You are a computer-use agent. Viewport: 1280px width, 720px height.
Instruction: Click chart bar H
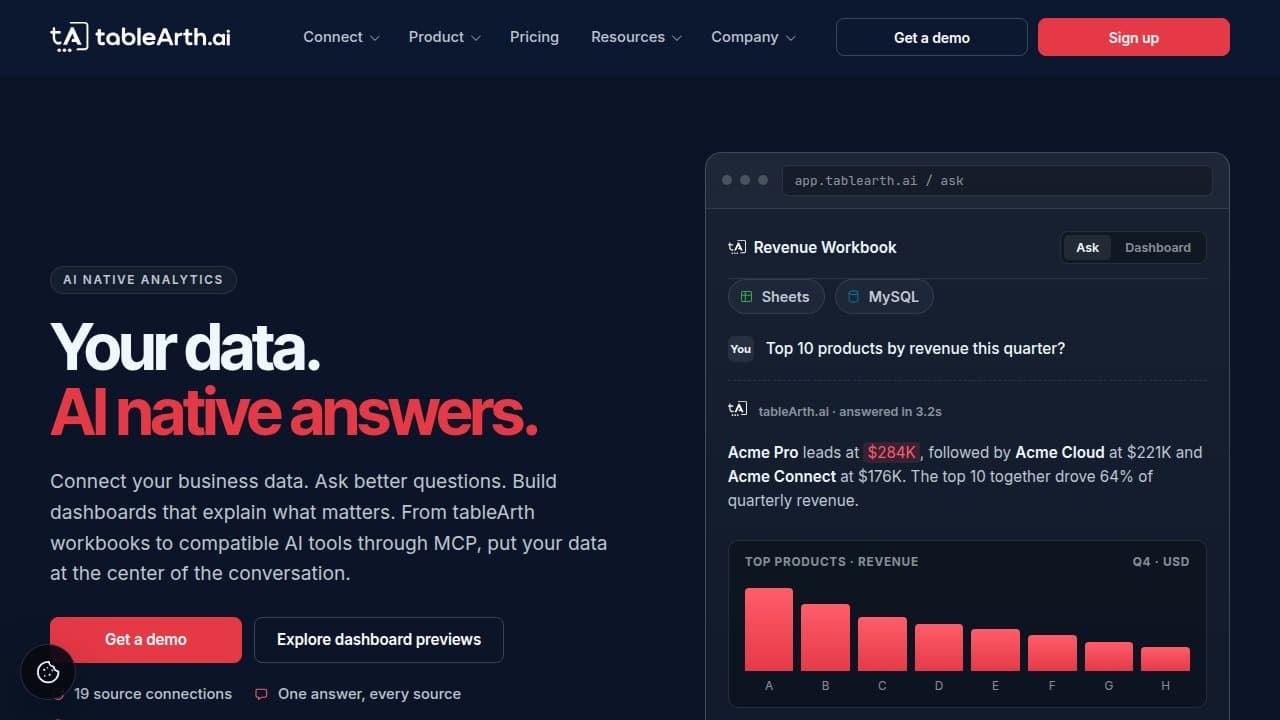coord(1165,659)
